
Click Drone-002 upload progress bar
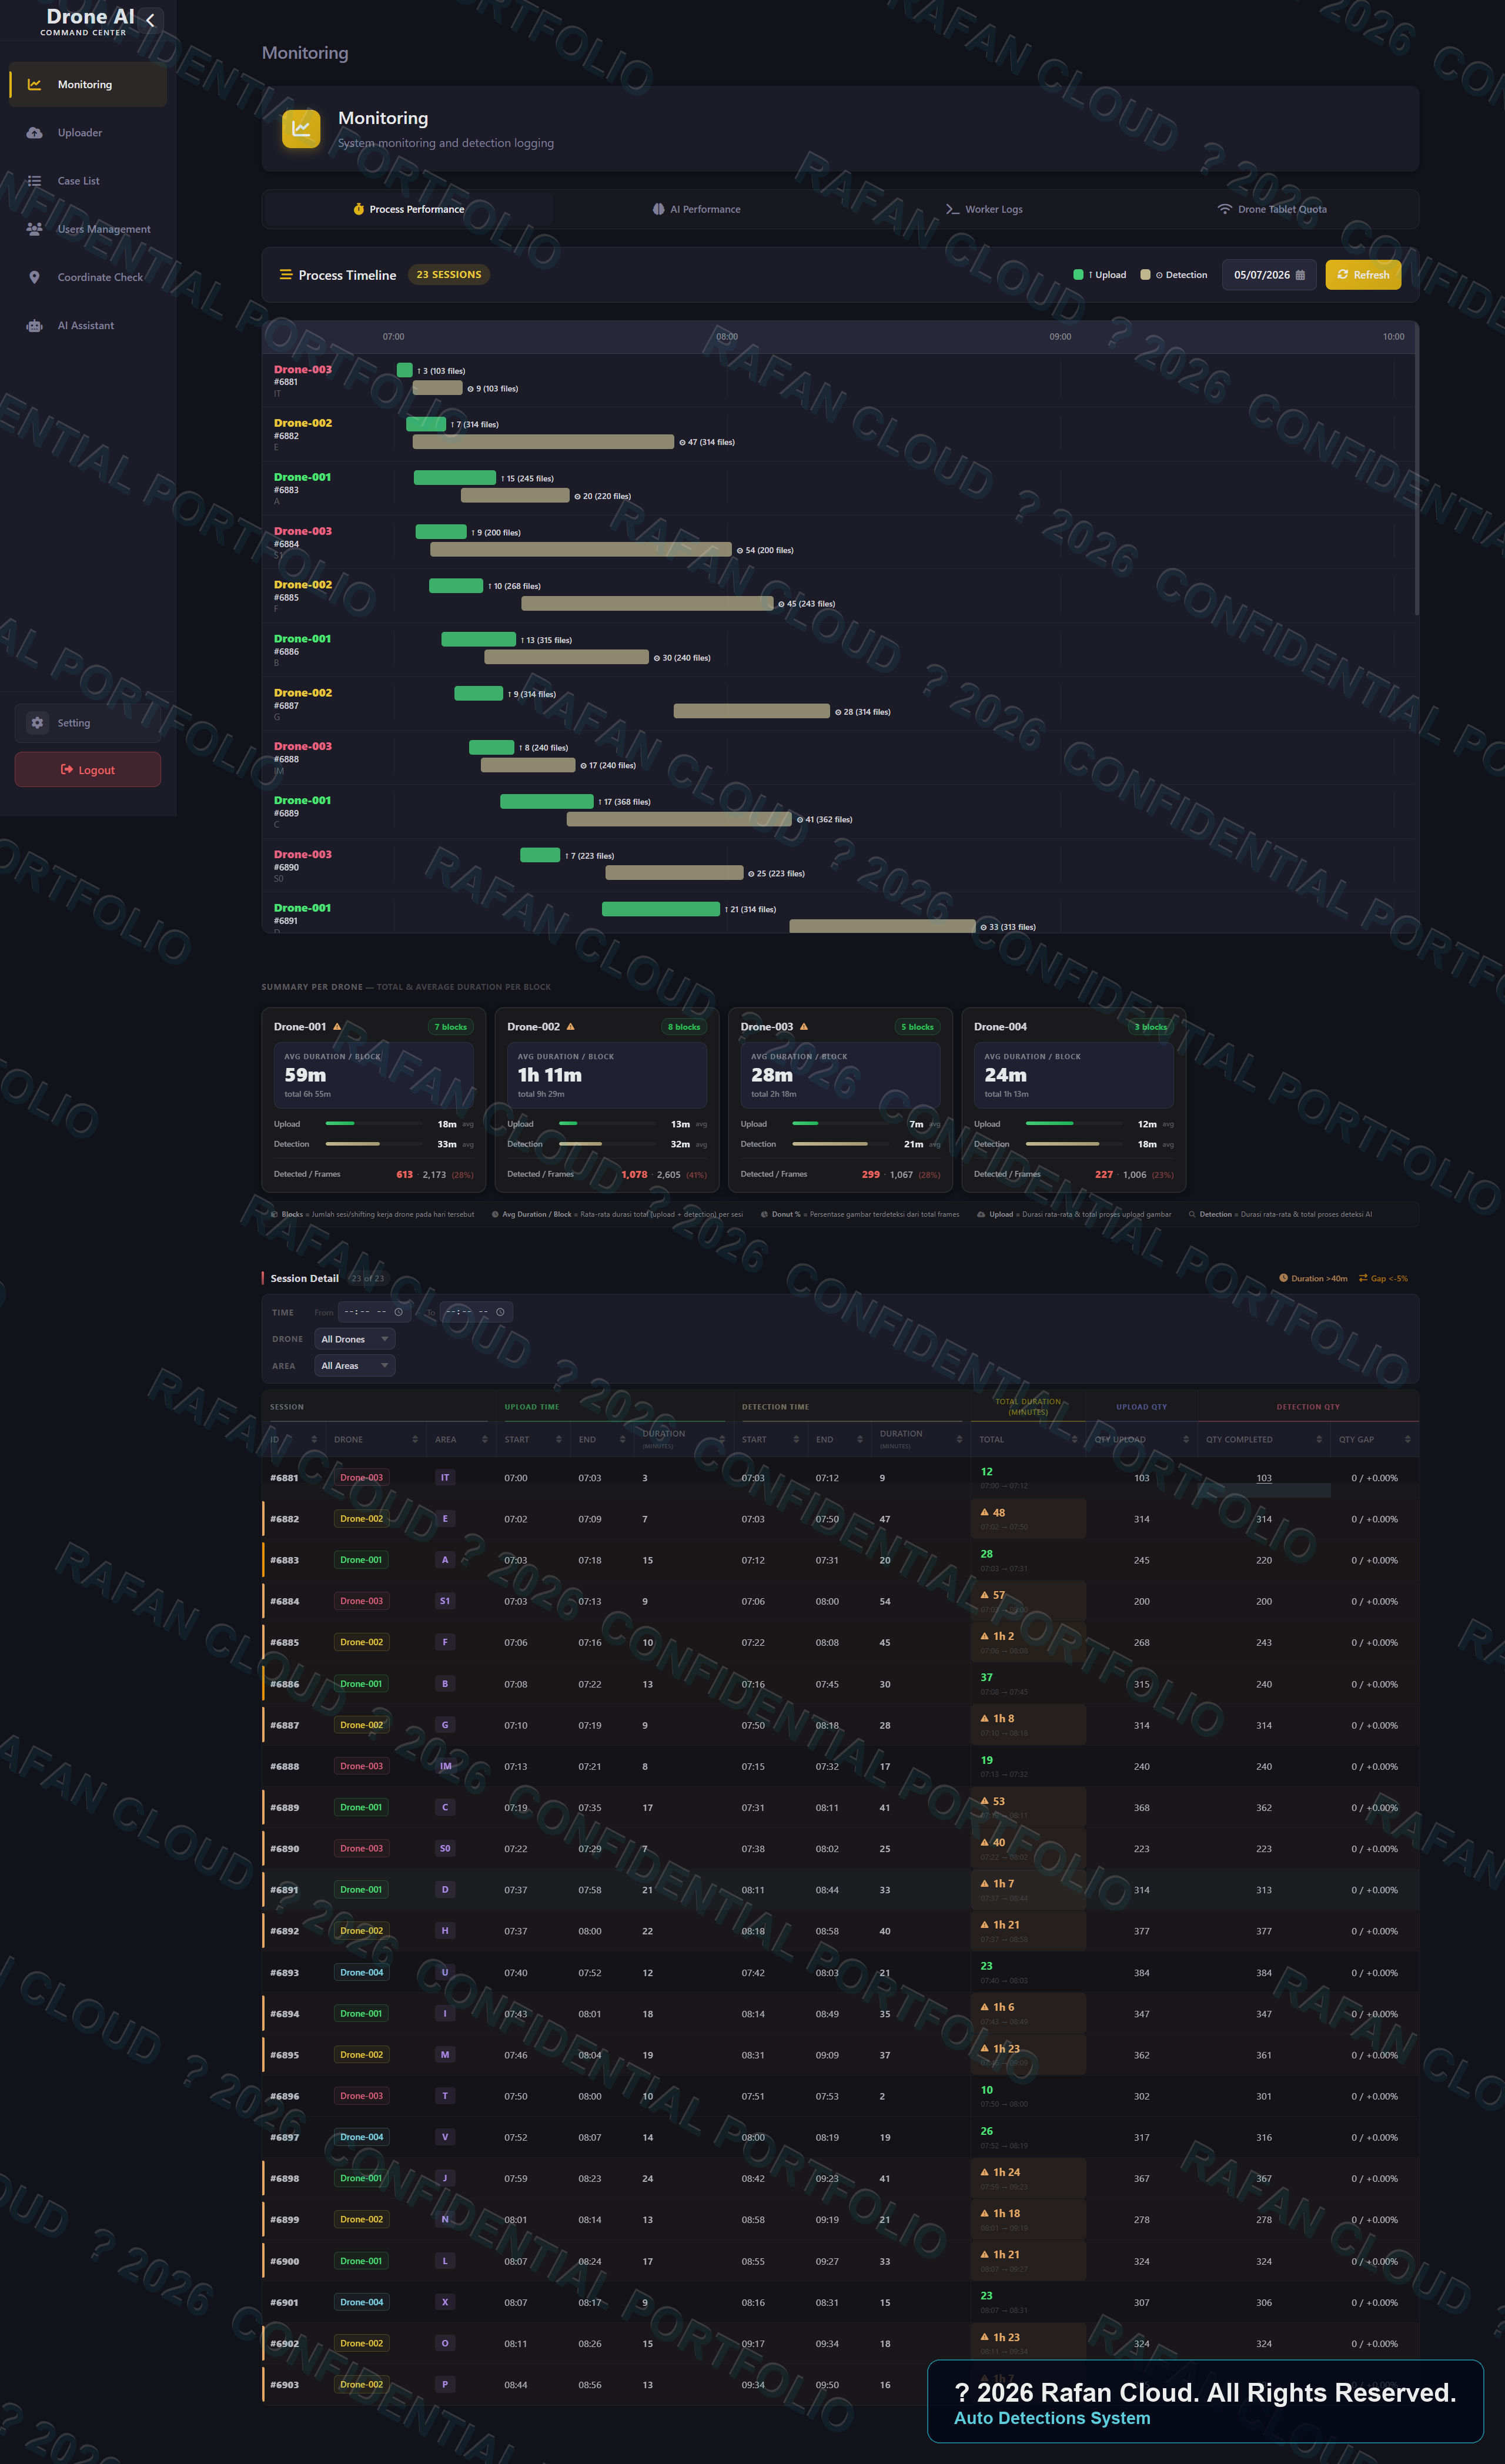[607, 1124]
